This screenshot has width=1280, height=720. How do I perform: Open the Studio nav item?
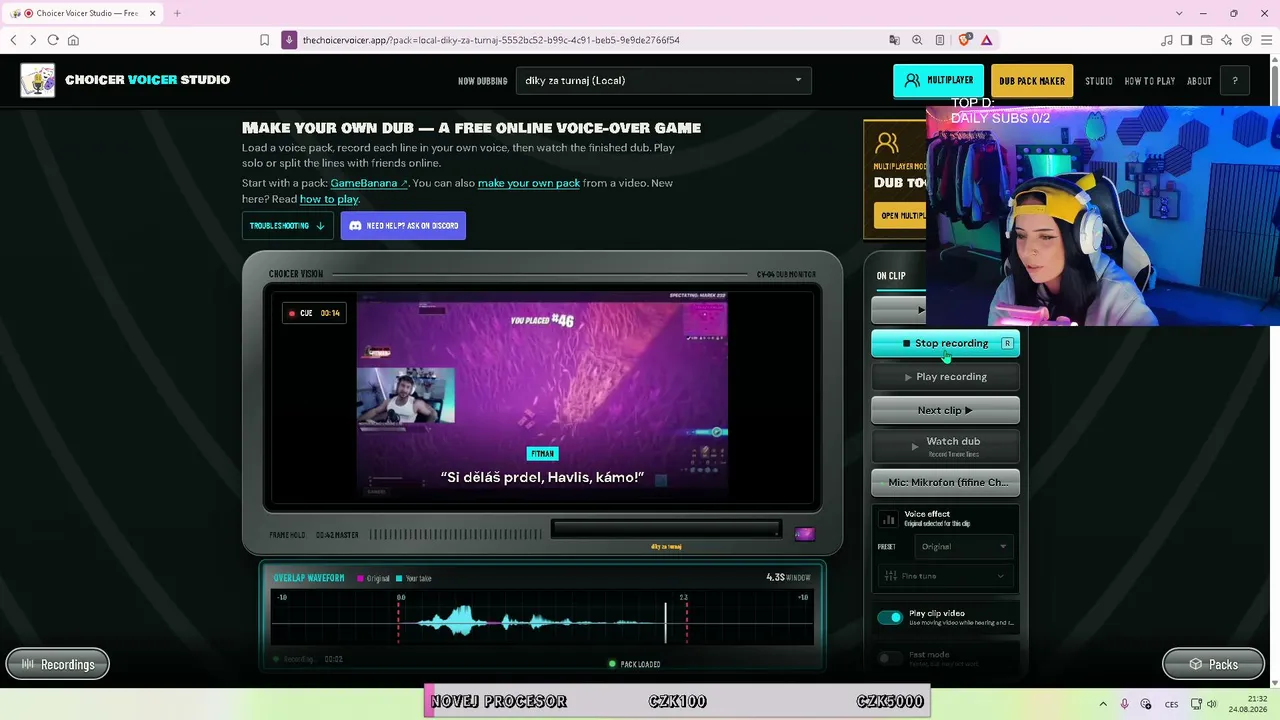coord(1099,81)
